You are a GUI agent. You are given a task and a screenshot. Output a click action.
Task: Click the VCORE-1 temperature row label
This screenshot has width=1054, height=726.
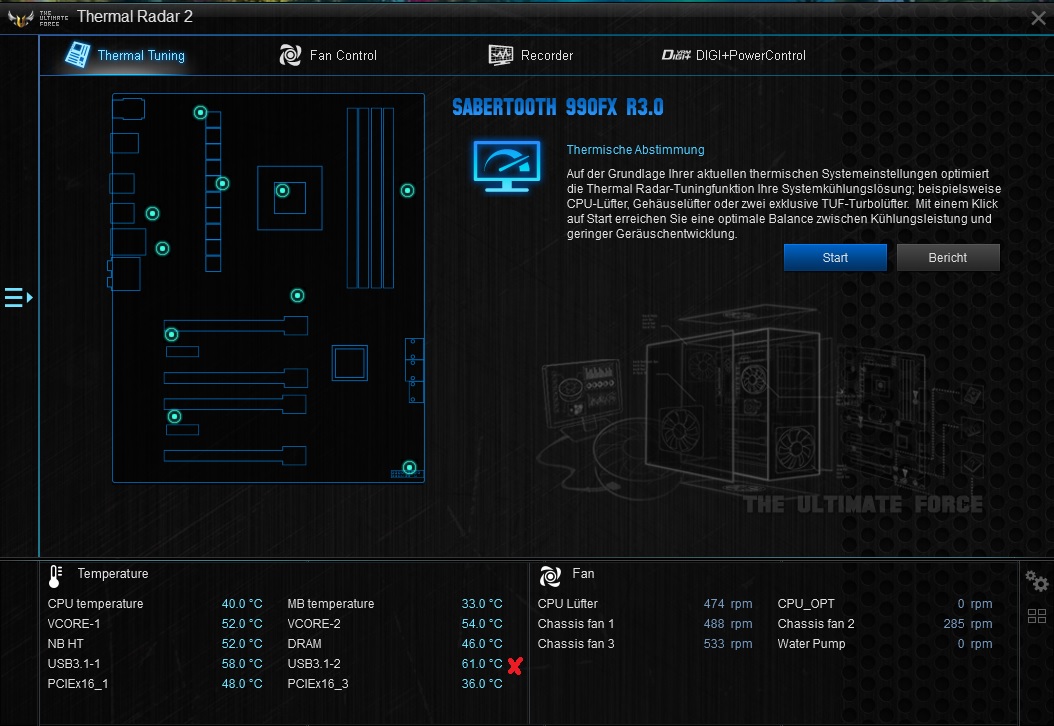pos(74,624)
